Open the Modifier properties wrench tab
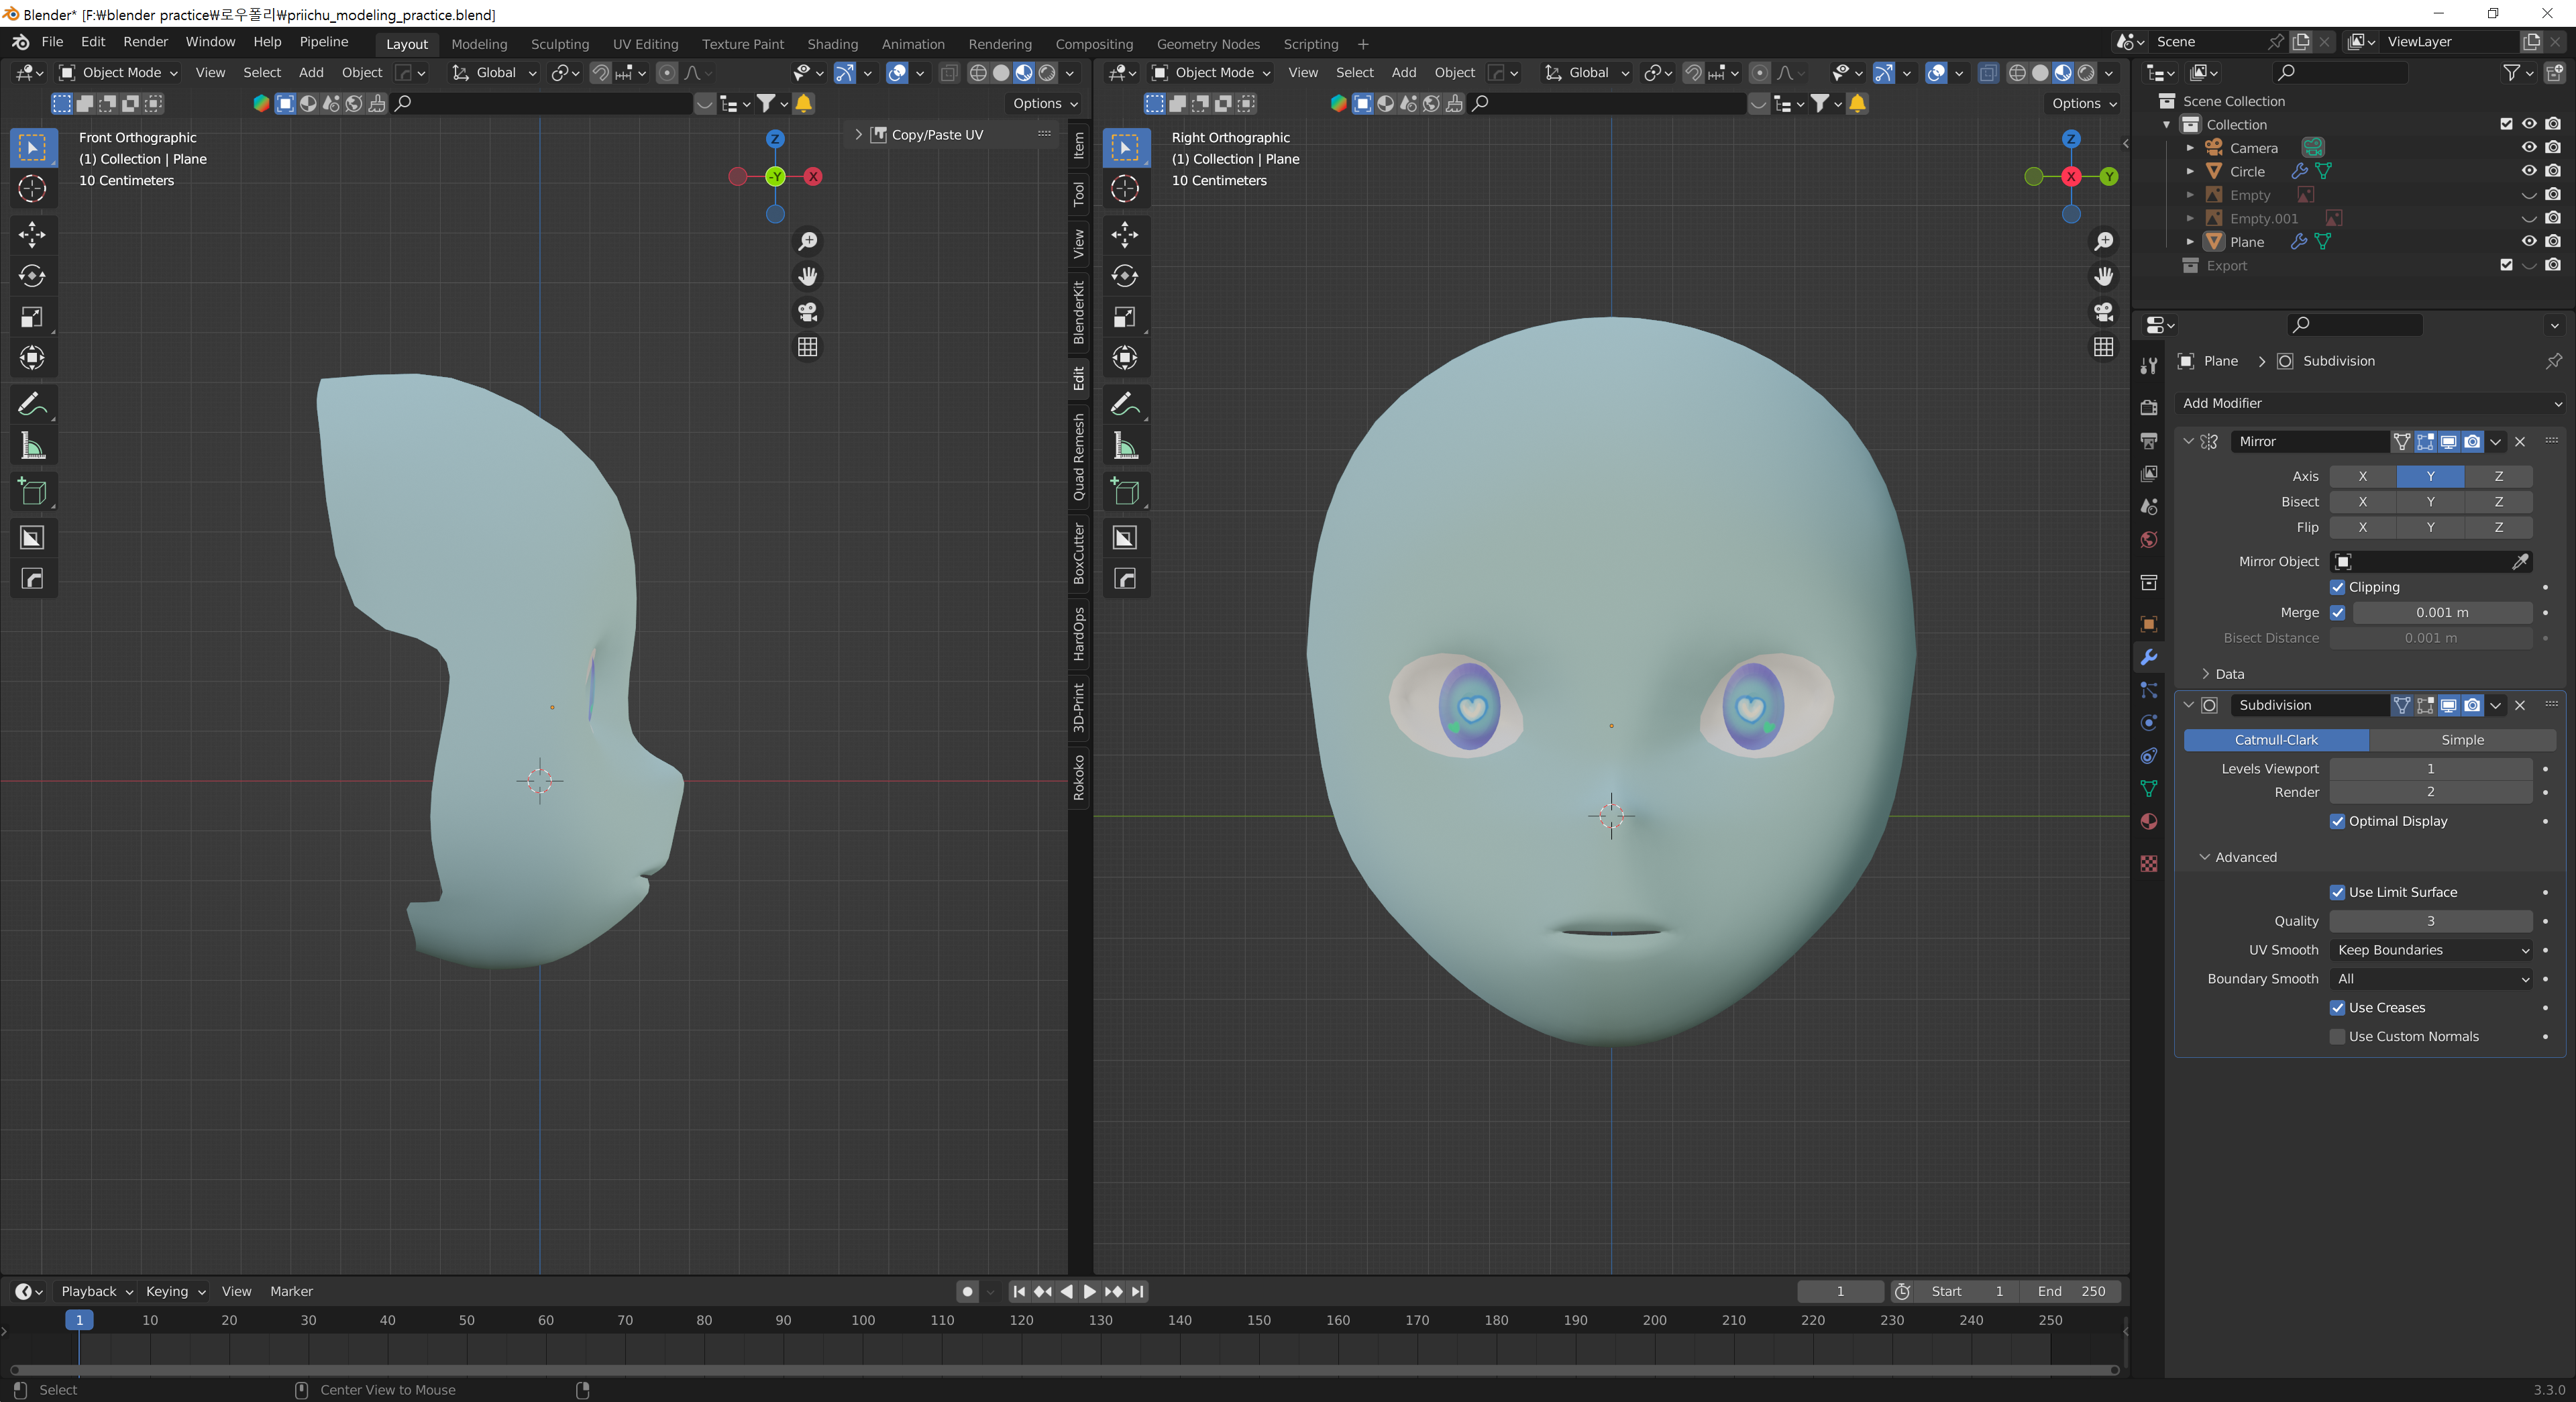The width and height of the screenshot is (2576, 1402). click(2148, 657)
